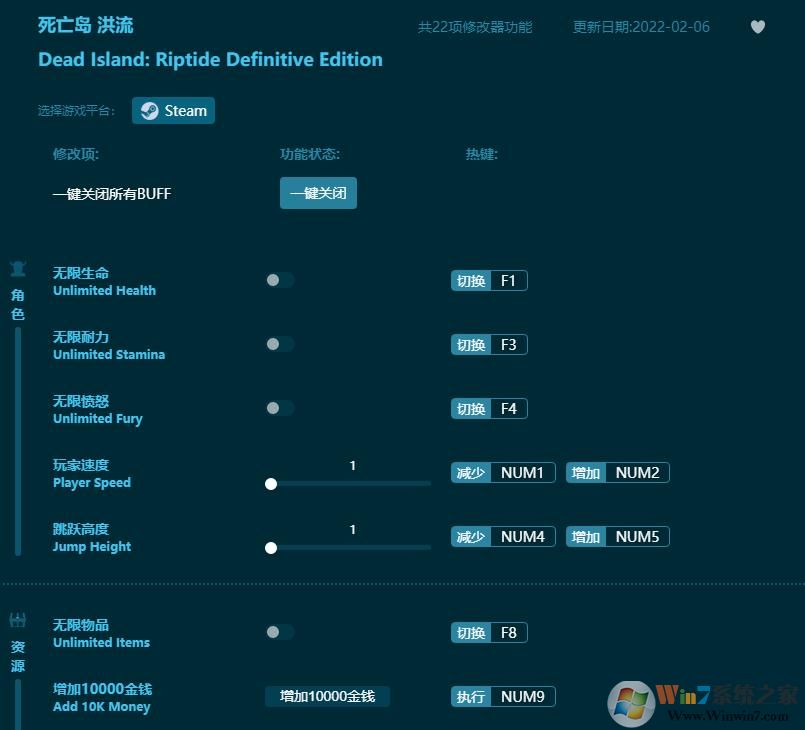Screen dimensions: 805x730
Task: Click the Player Speed slider handle
Action: [271, 484]
